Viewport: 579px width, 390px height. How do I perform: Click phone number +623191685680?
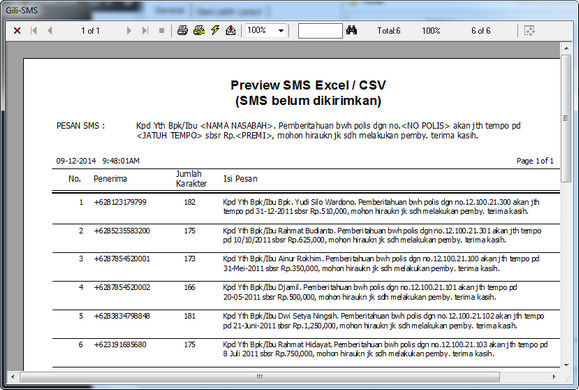[120, 345]
